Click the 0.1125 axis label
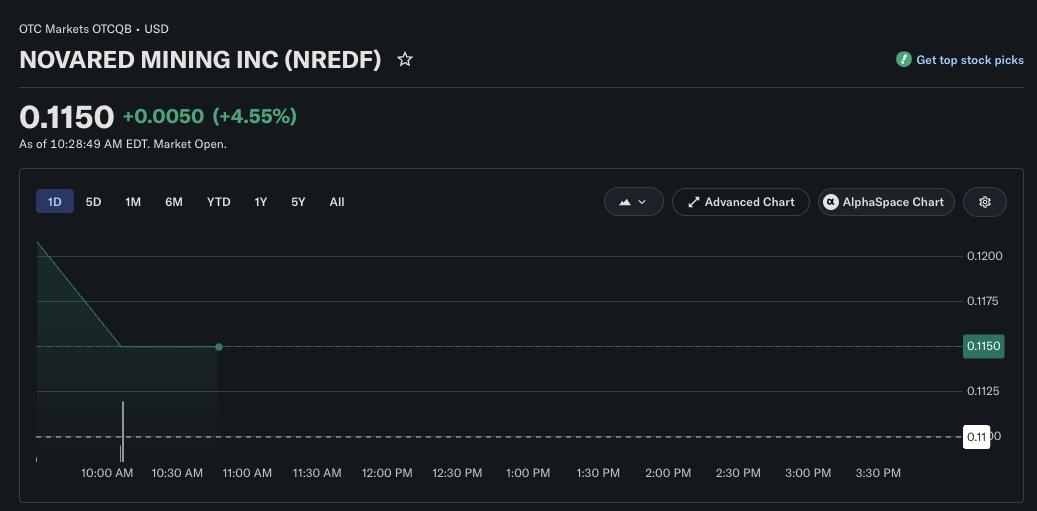 985,391
